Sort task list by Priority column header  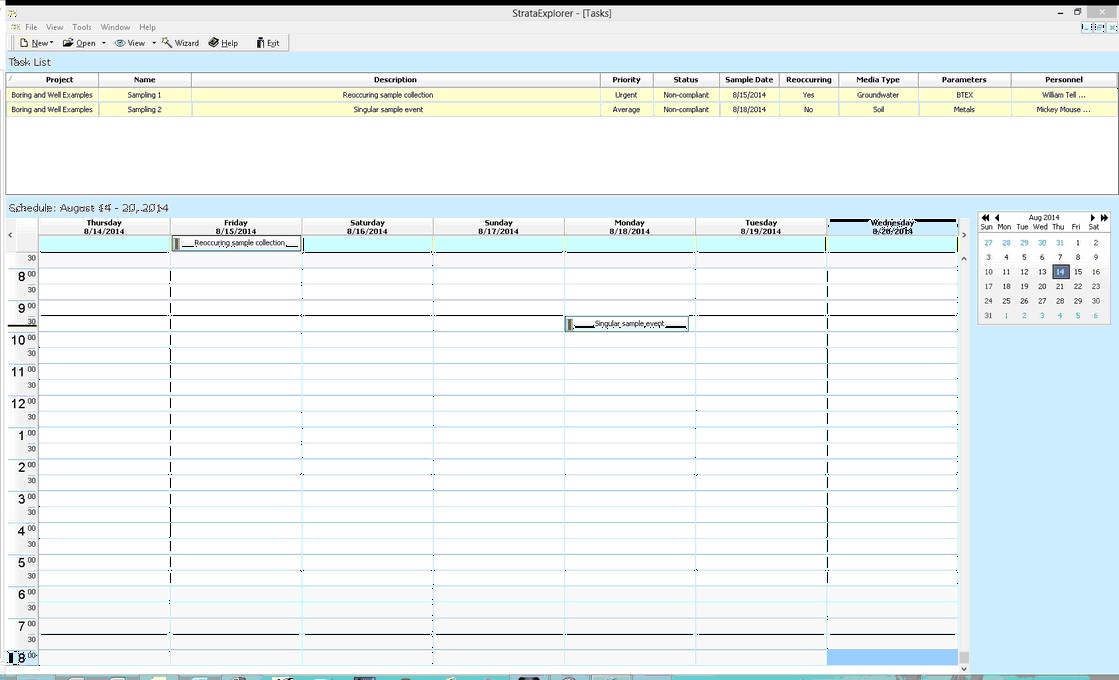click(626, 79)
